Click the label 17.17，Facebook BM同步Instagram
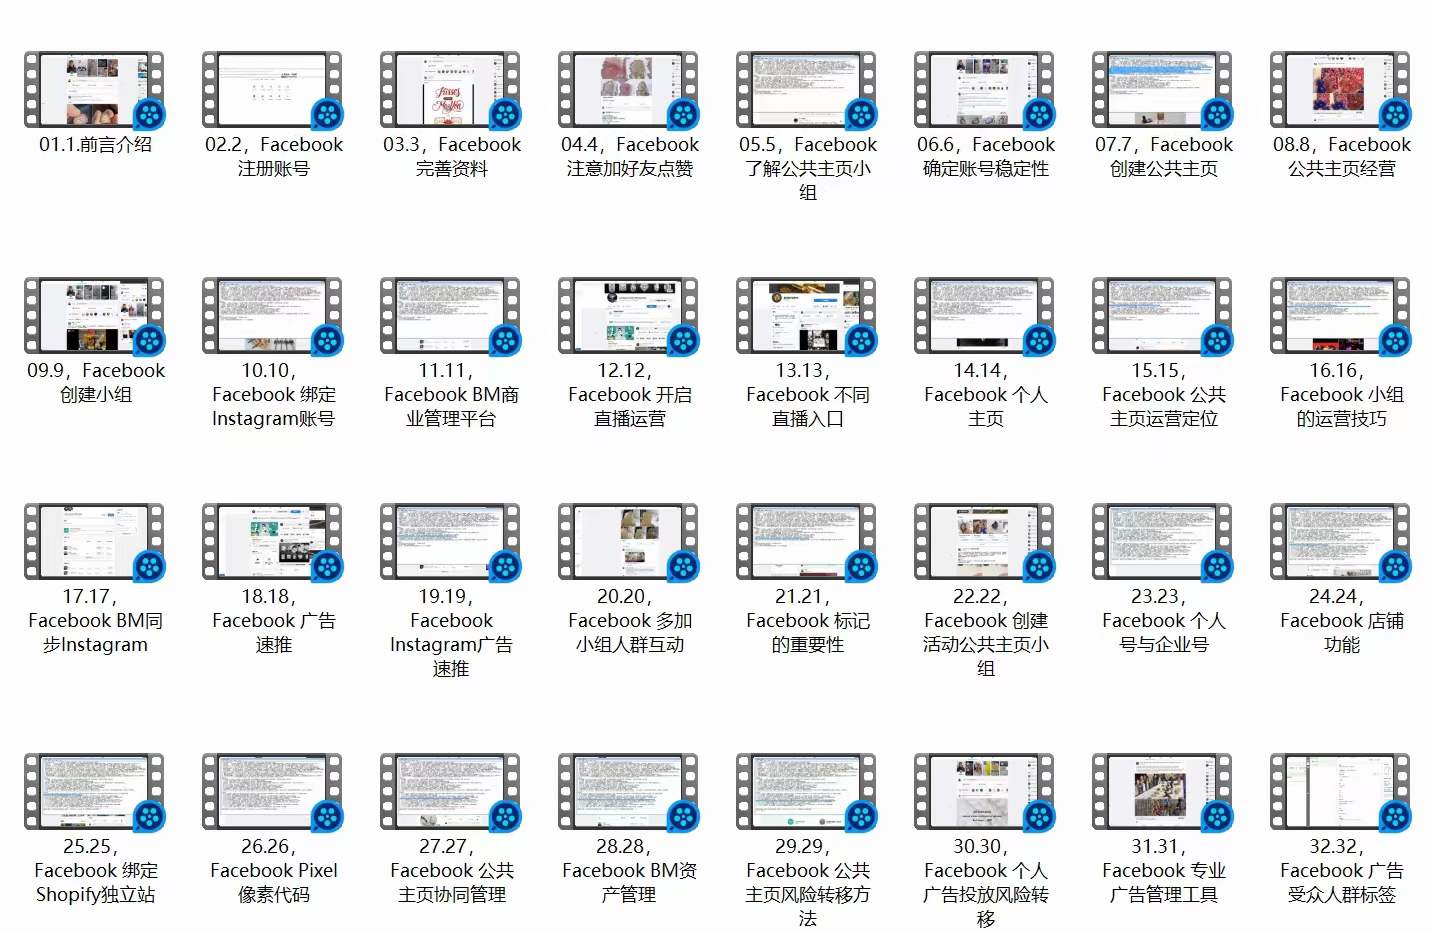 [x=95, y=621]
